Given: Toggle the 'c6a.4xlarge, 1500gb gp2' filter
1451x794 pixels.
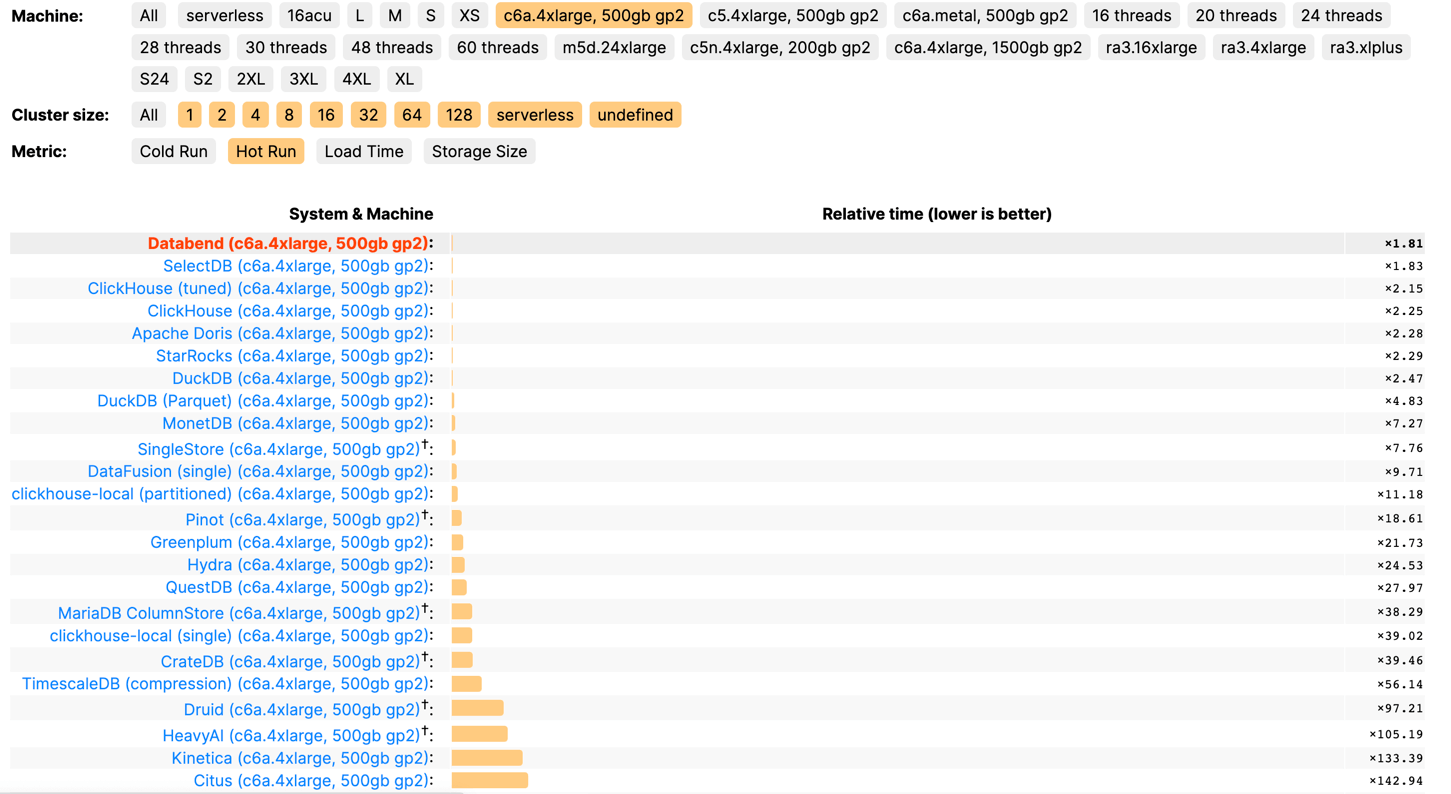Looking at the screenshot, I should (988, 47).
